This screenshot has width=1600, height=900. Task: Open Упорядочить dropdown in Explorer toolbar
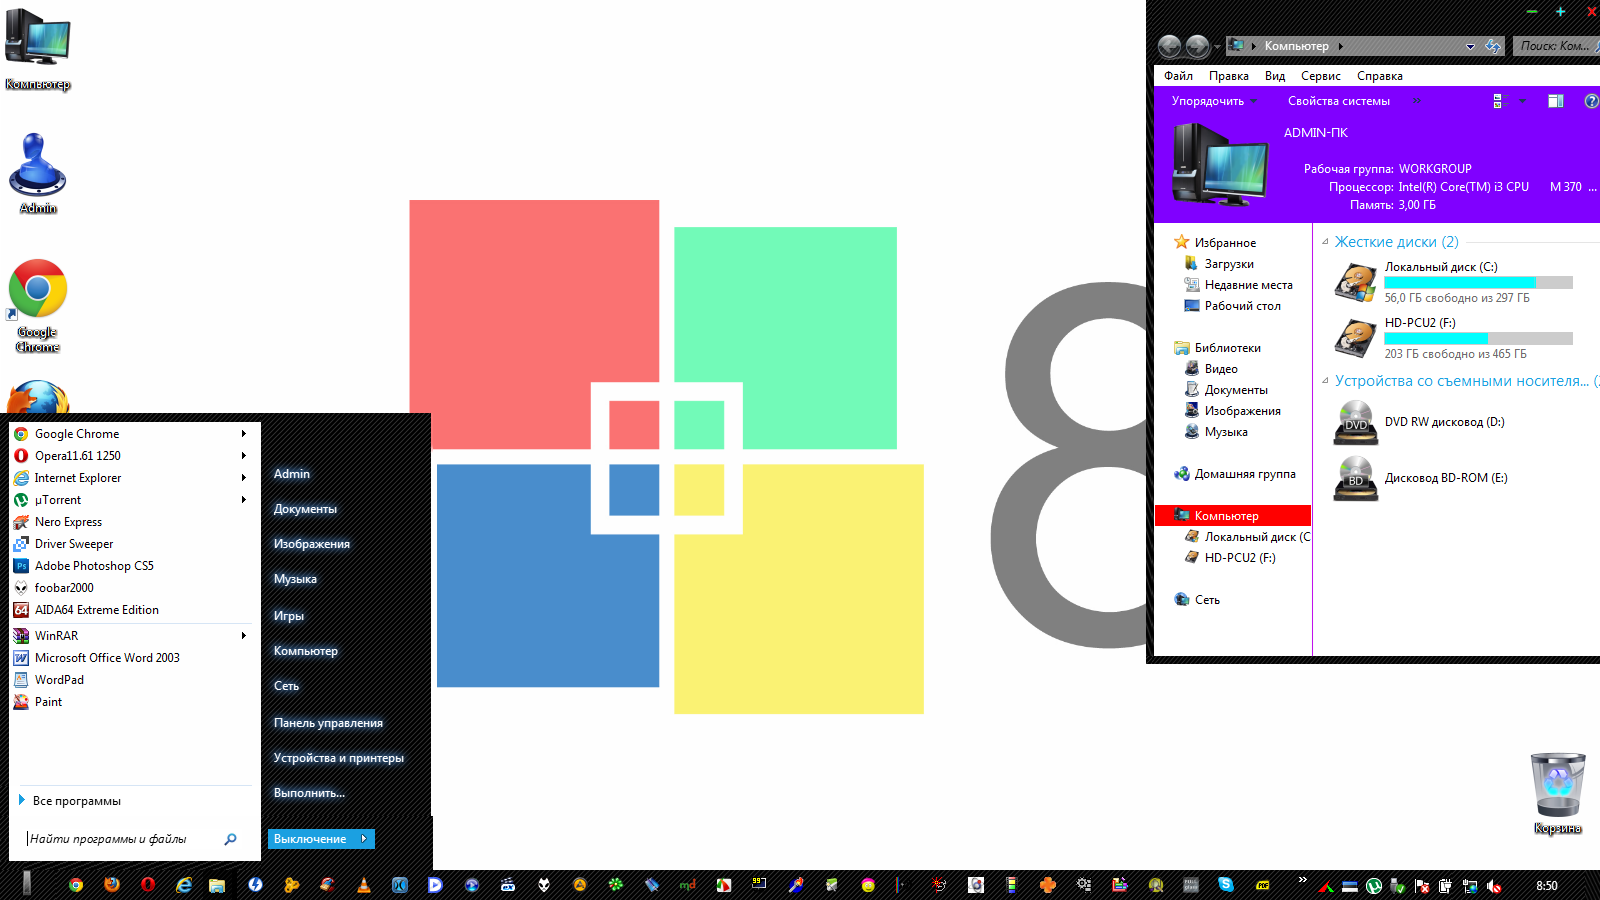[1212, 101]
